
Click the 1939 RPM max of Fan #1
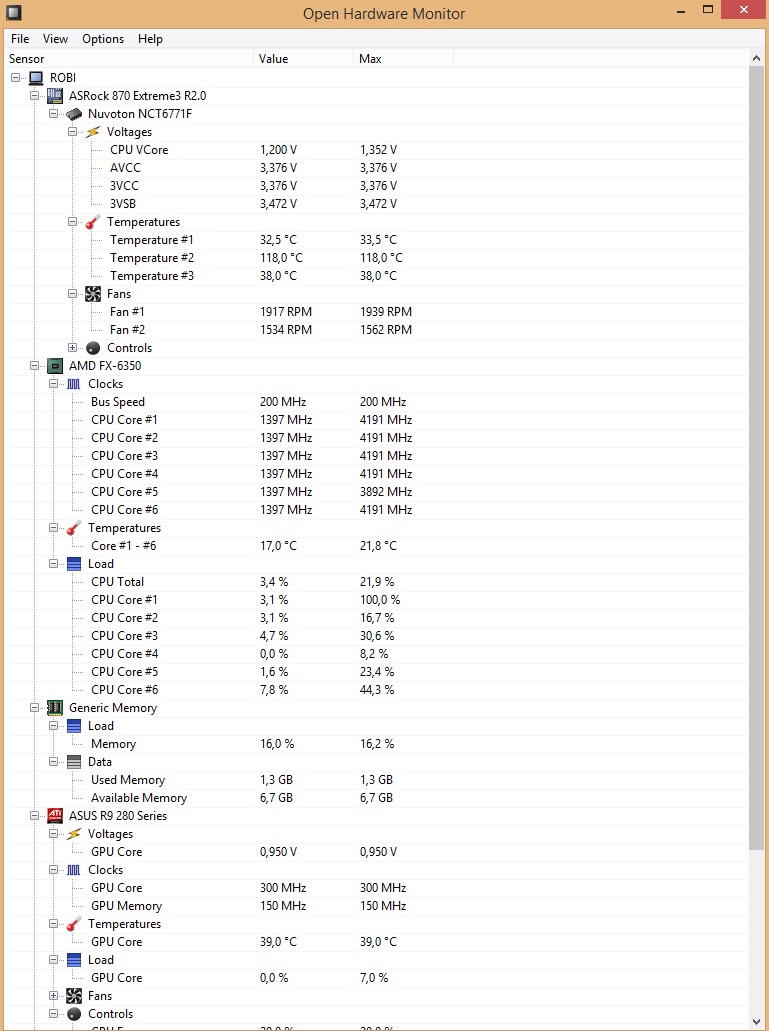pyautogui.click(x=386, y=312)
